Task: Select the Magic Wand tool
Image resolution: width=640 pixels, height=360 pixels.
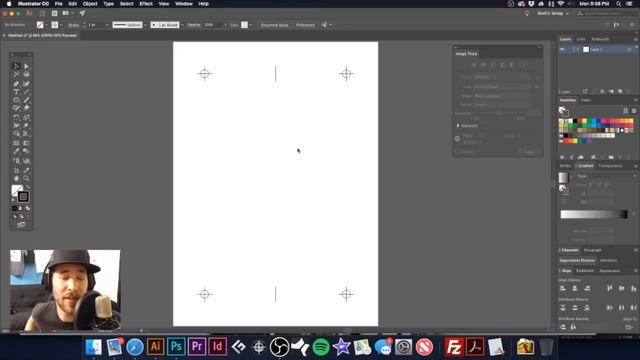Action: (x=16, y=75)
